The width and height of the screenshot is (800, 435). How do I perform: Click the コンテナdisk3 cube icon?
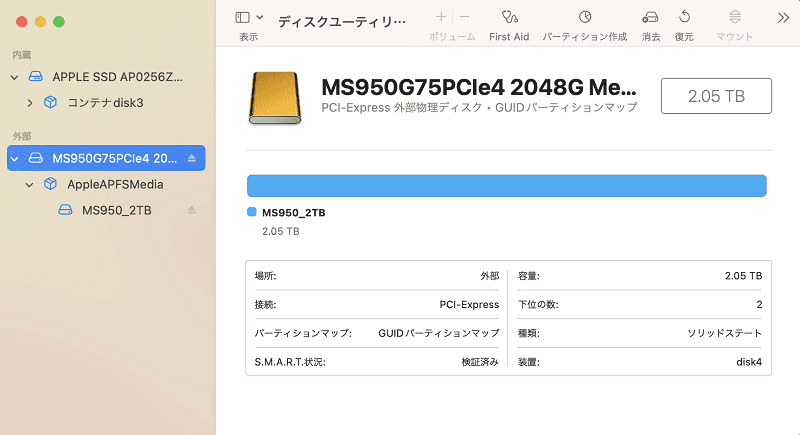50,102
